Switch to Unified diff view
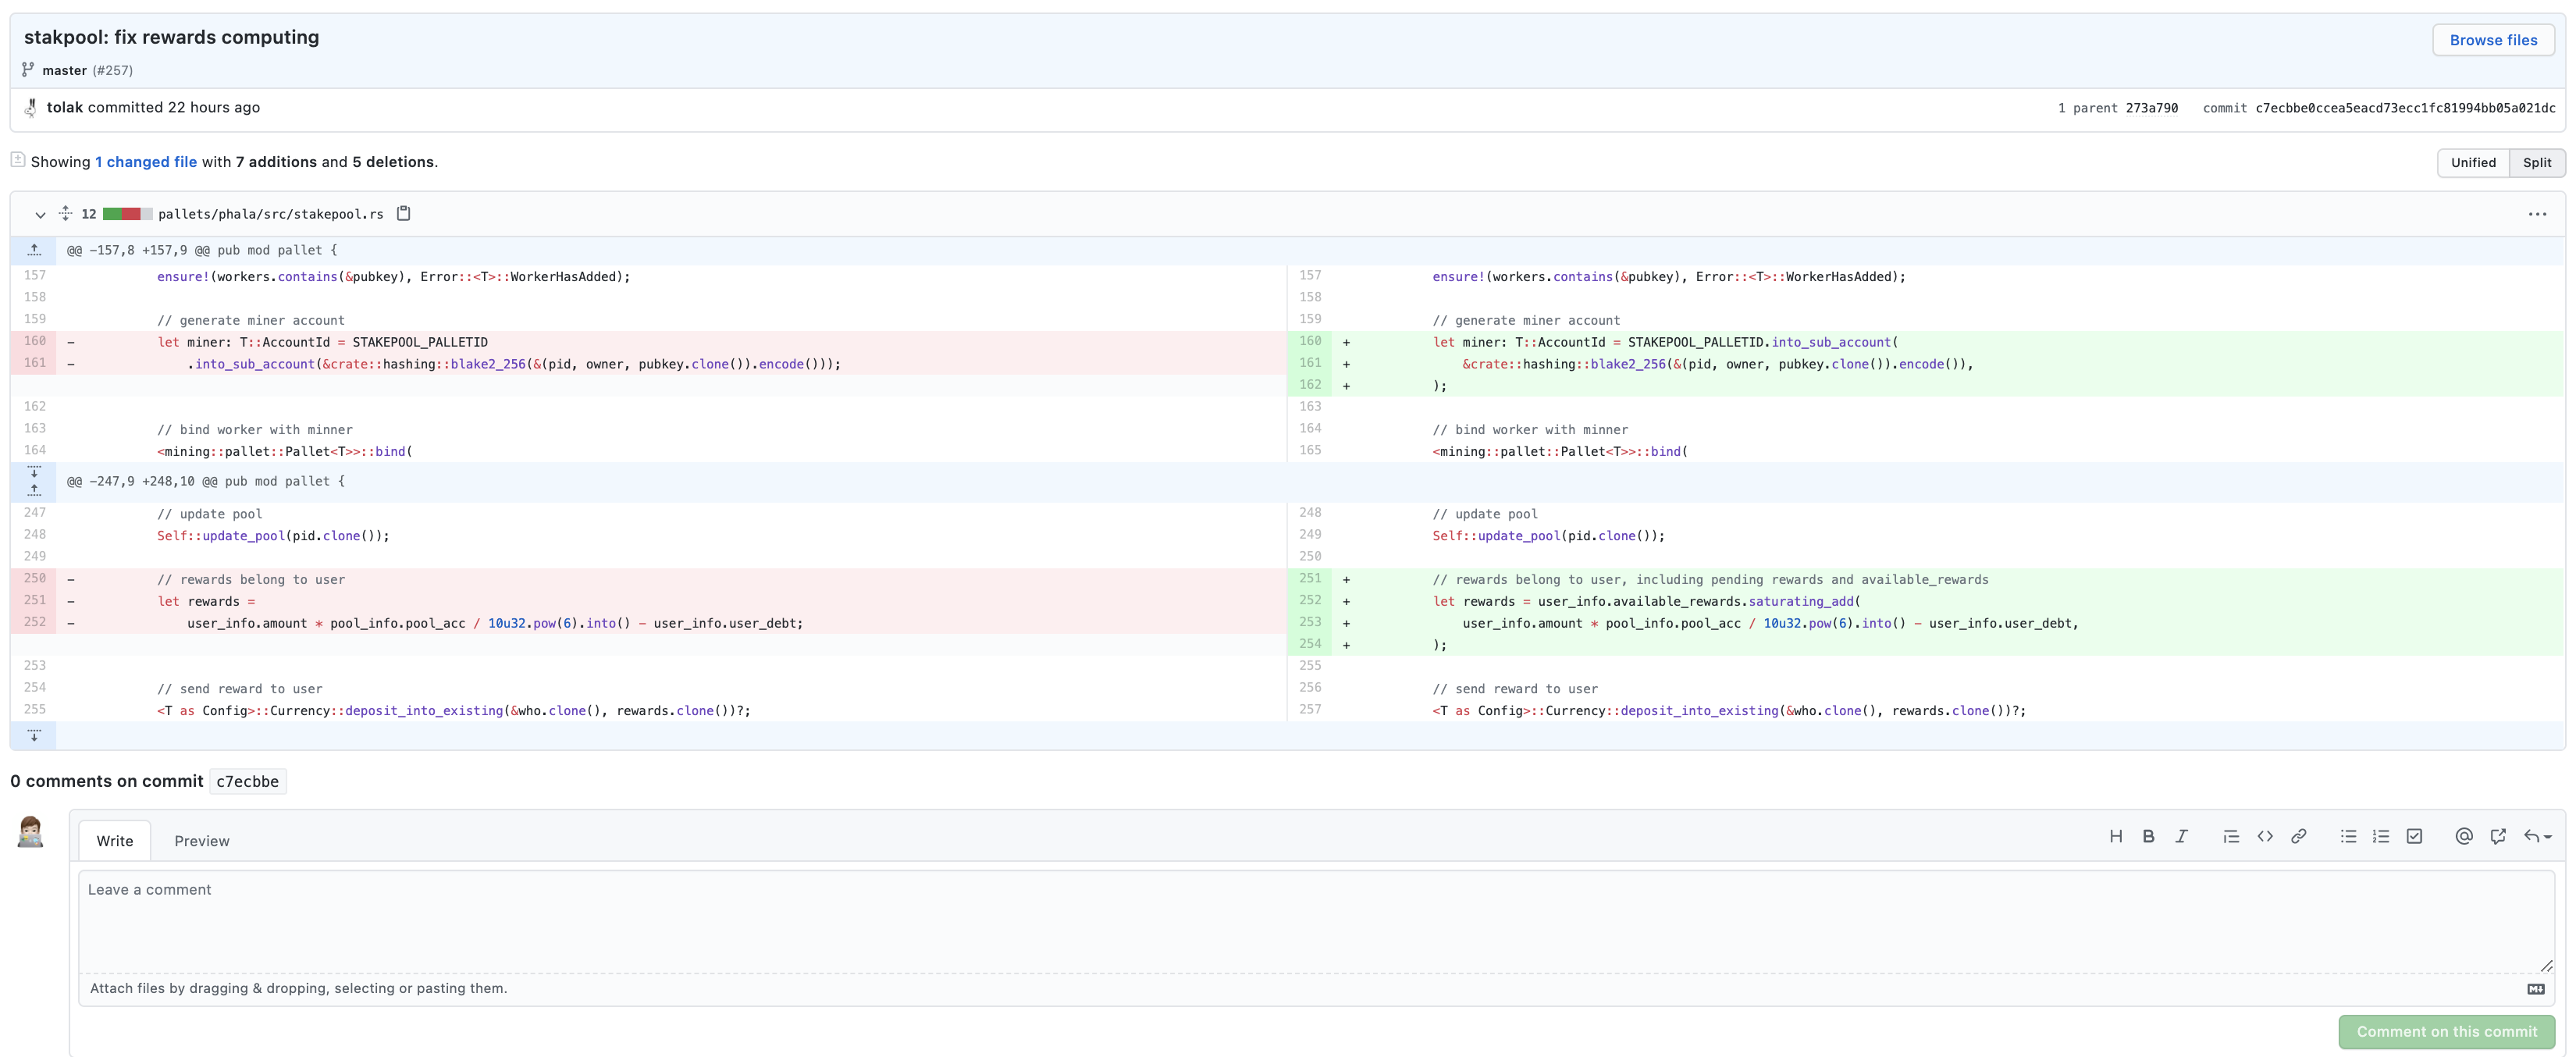Viewport: 2576px width, 1057px height. [2472, 162]
